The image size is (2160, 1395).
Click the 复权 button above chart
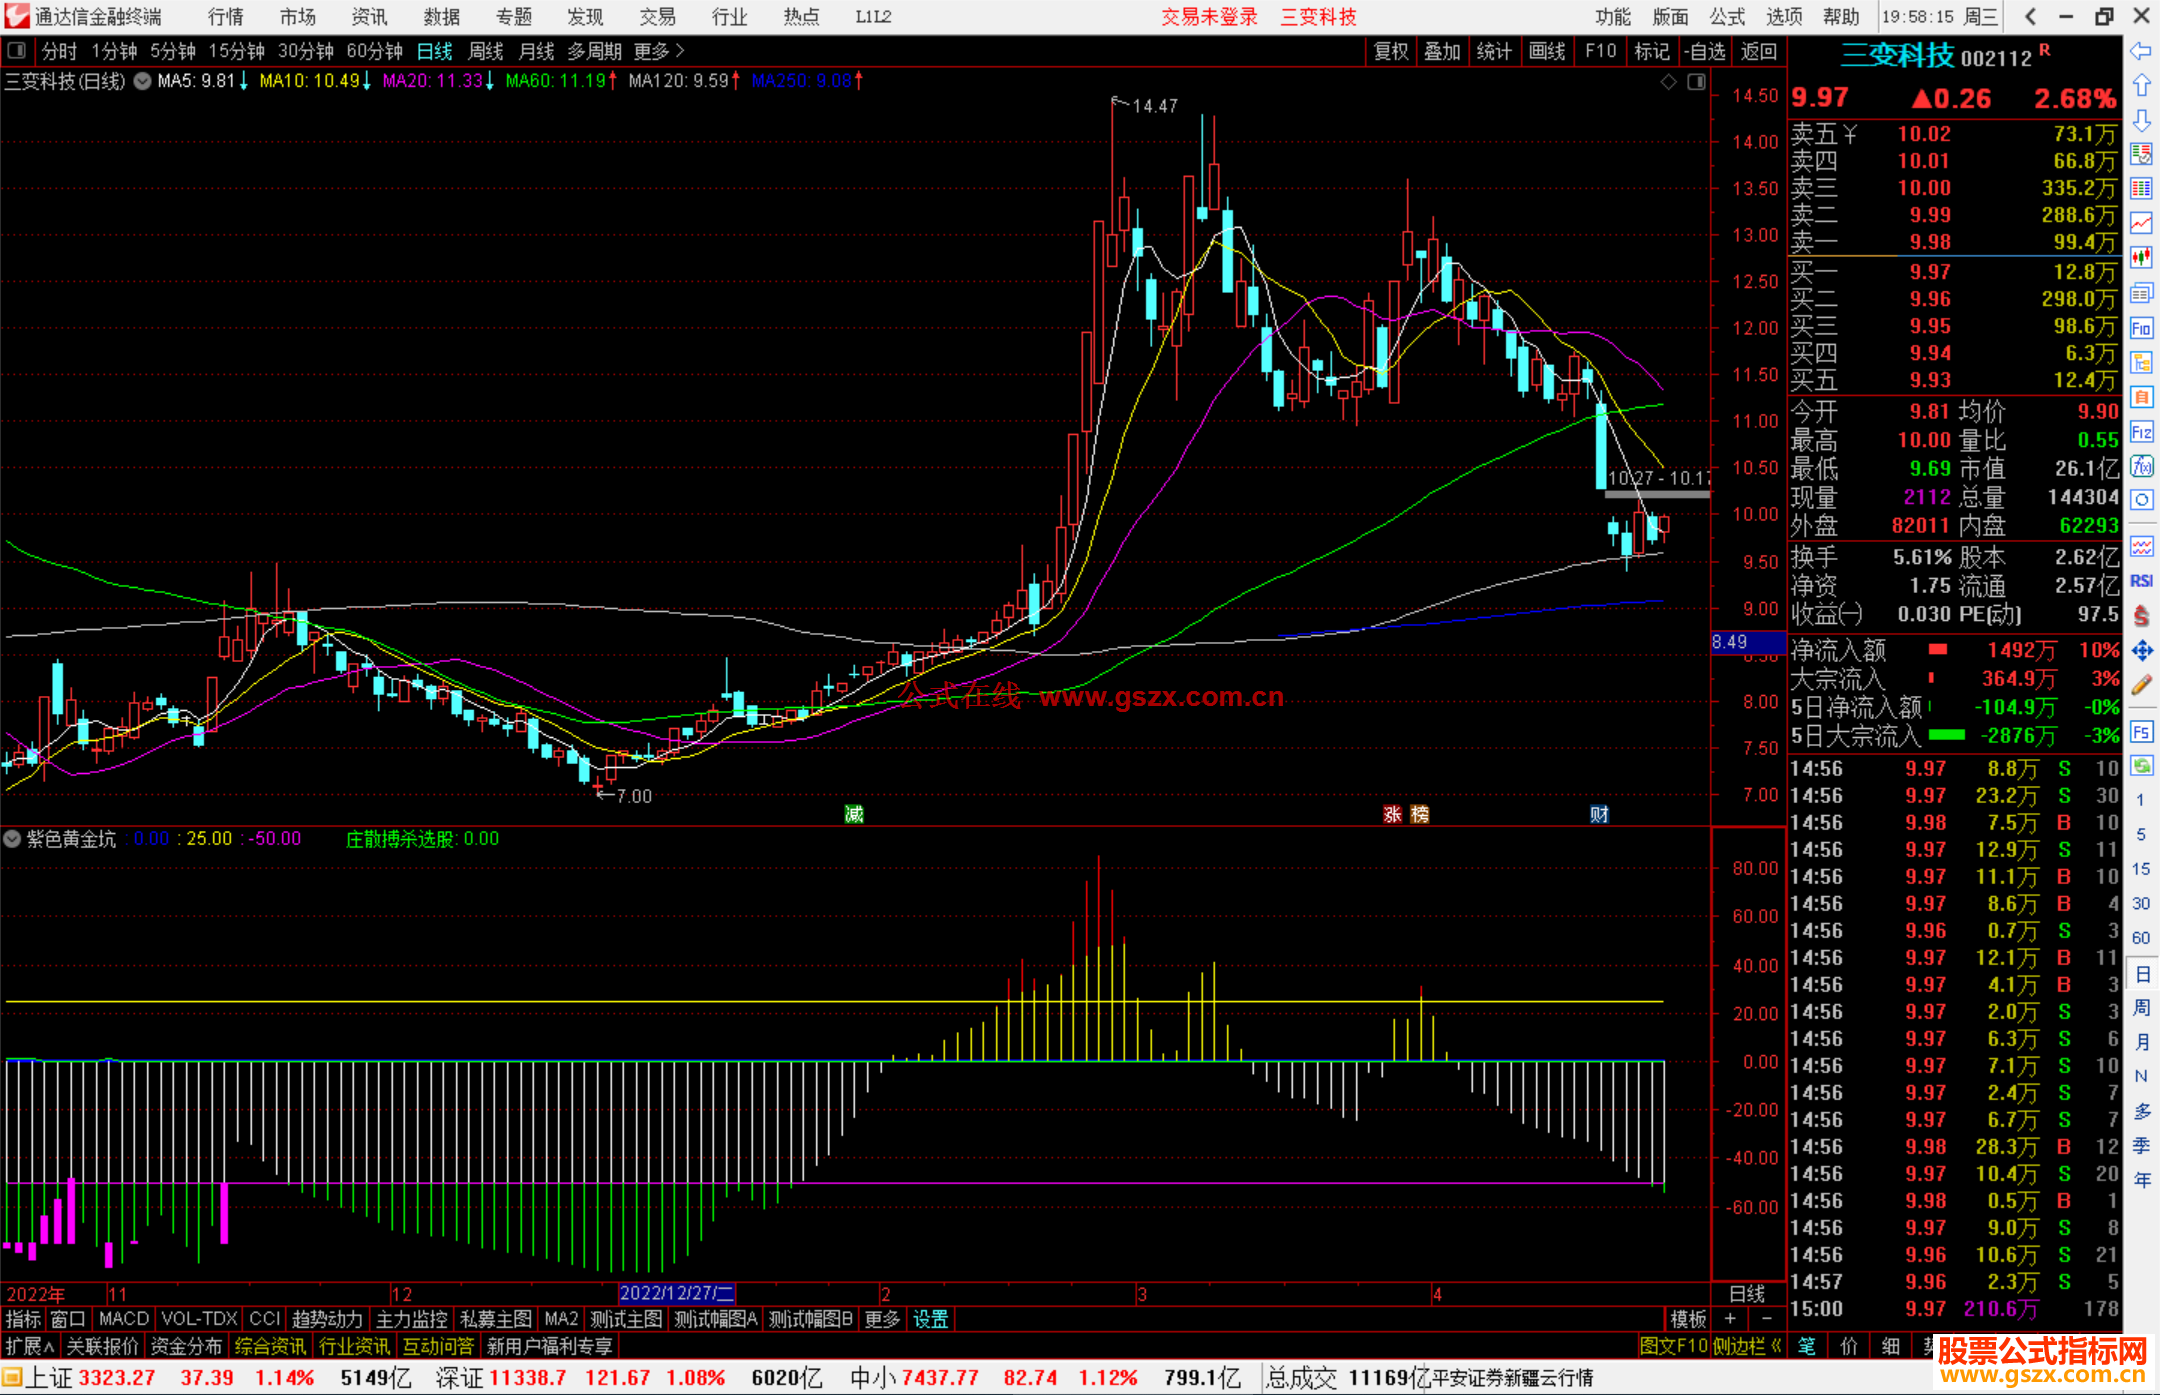(1391, 51)
